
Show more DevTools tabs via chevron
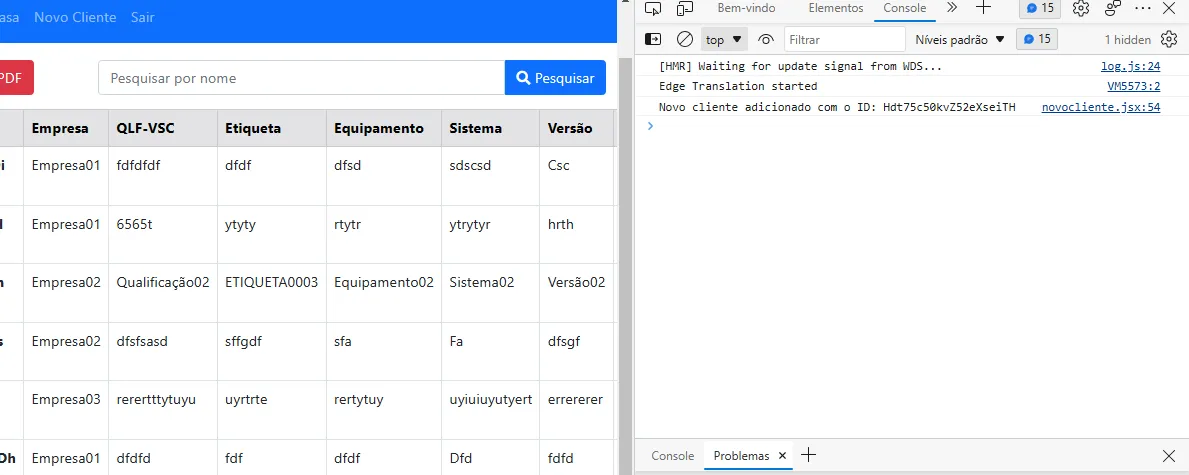point(952,8)
